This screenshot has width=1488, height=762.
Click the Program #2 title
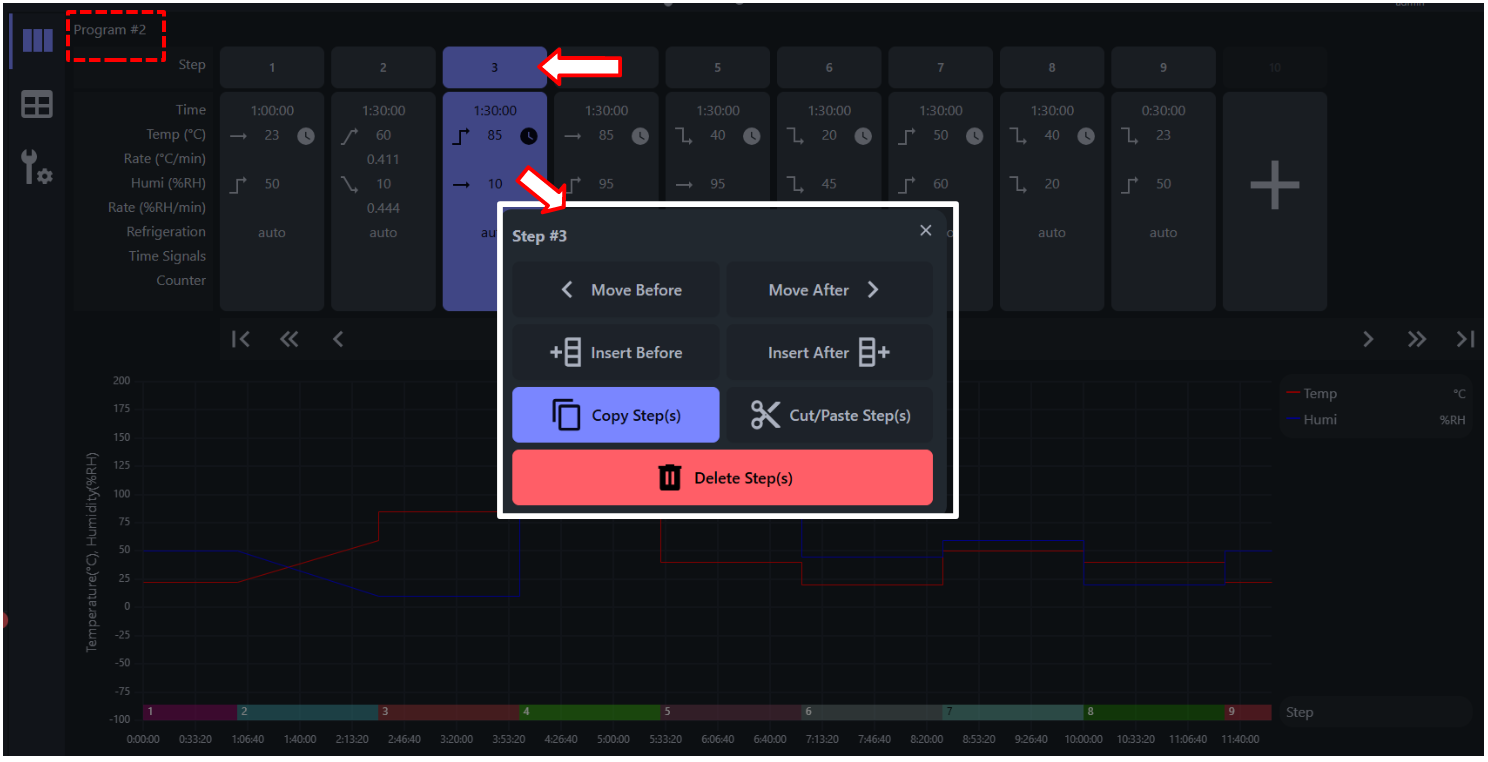point(110,30)
